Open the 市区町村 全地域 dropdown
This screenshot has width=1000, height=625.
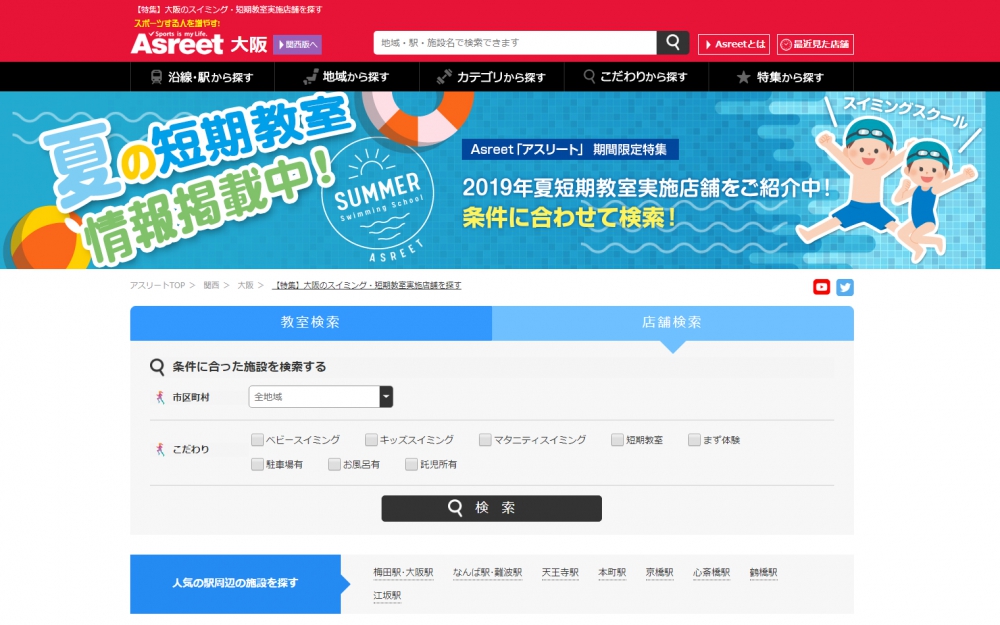click(321, 397)
